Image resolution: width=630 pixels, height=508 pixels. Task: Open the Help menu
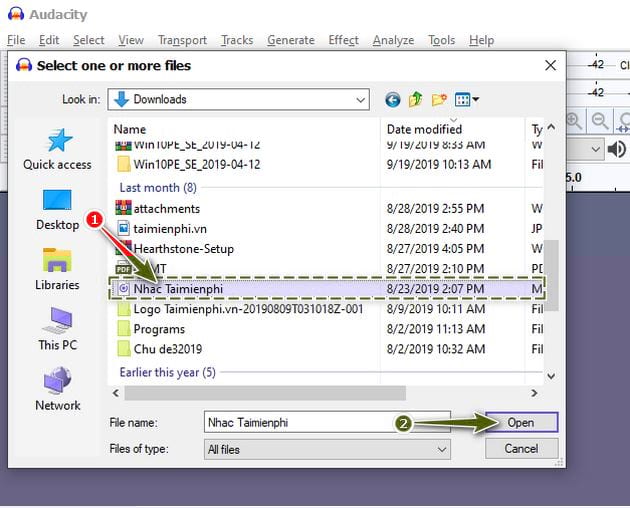(481, 40)
